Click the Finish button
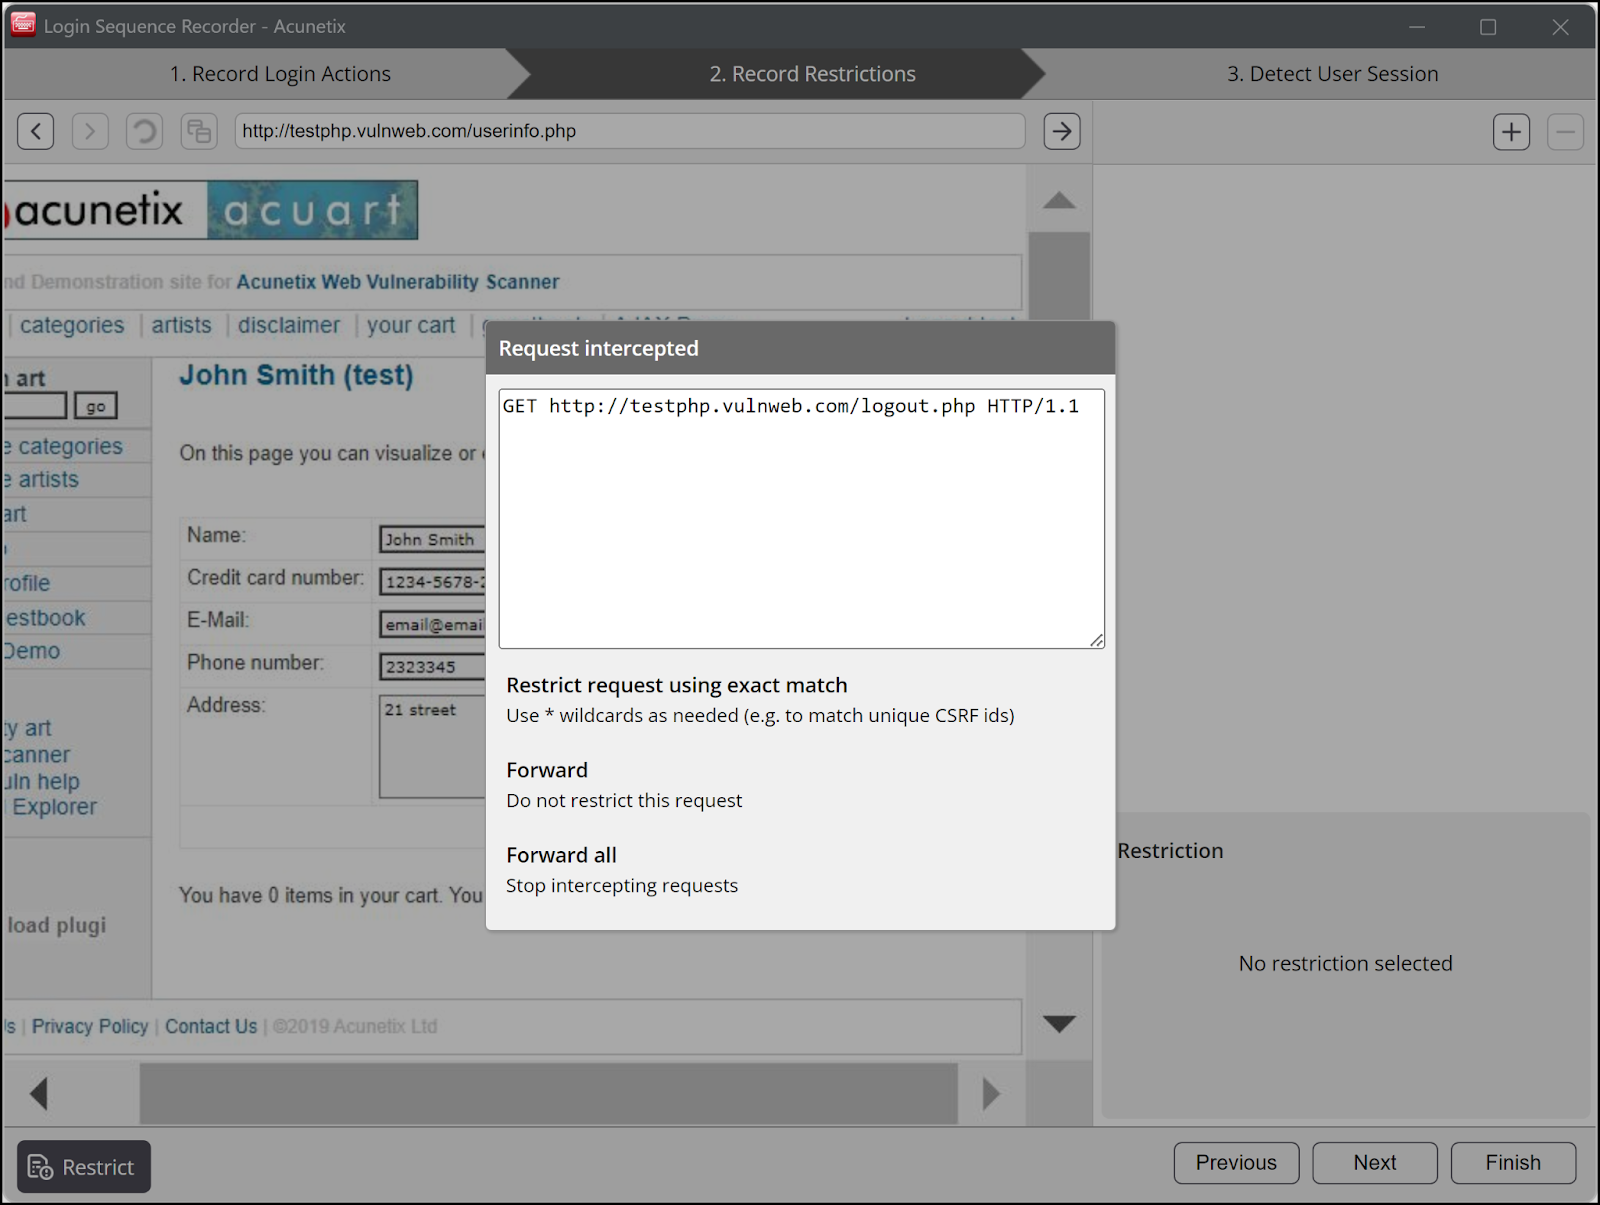 (1513, 1163)
